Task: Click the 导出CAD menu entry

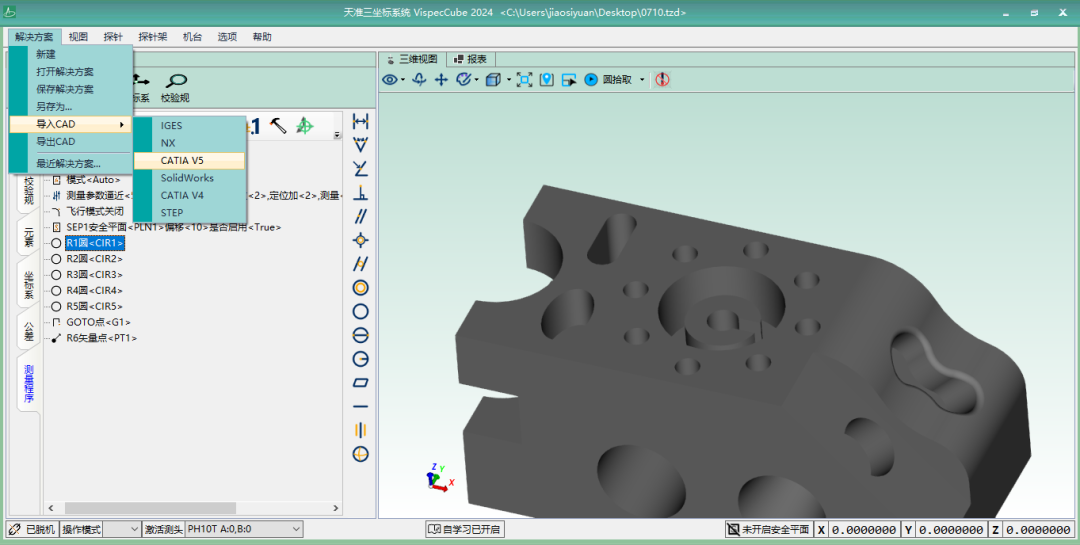Action: point(56,142)
